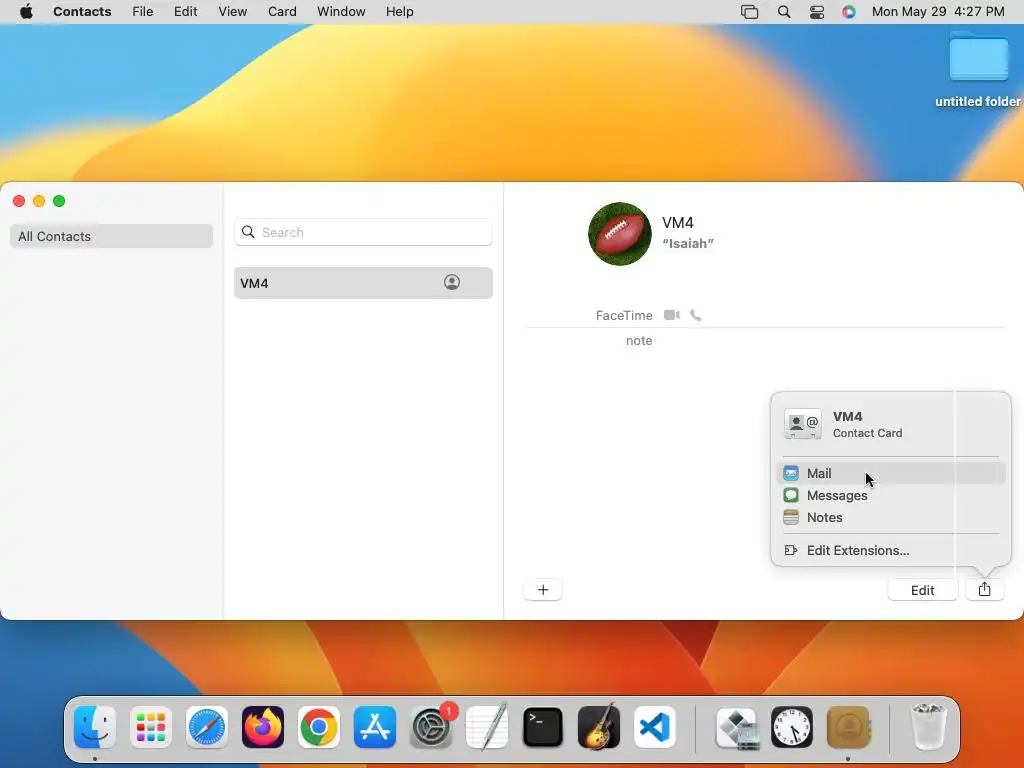Click the Stage Manager icon in menu bar
This screenshot has width=1024, height=768.
[x=749, y=12]
